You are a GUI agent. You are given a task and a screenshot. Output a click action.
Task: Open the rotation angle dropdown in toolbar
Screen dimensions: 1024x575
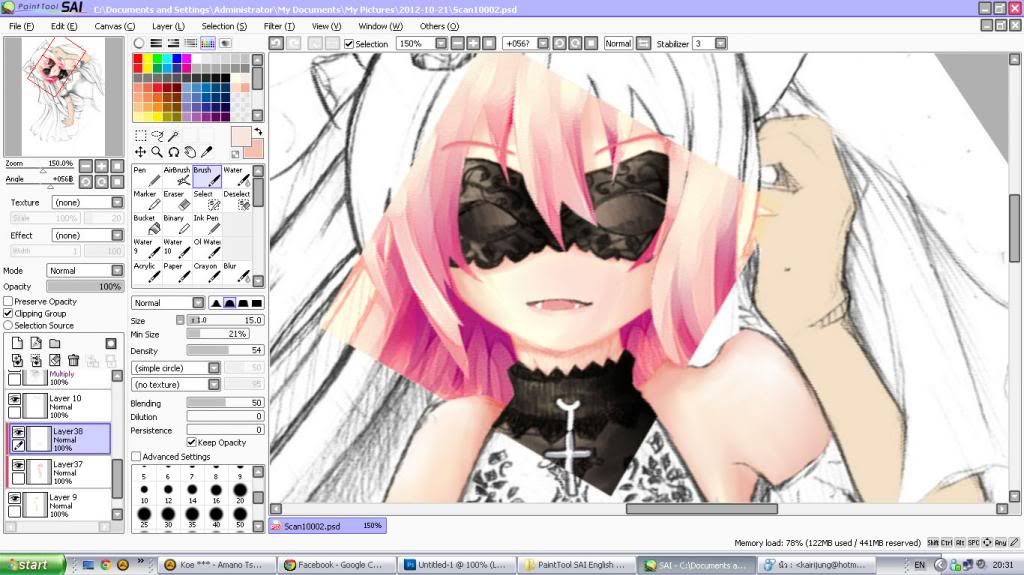tap(543, 44)
